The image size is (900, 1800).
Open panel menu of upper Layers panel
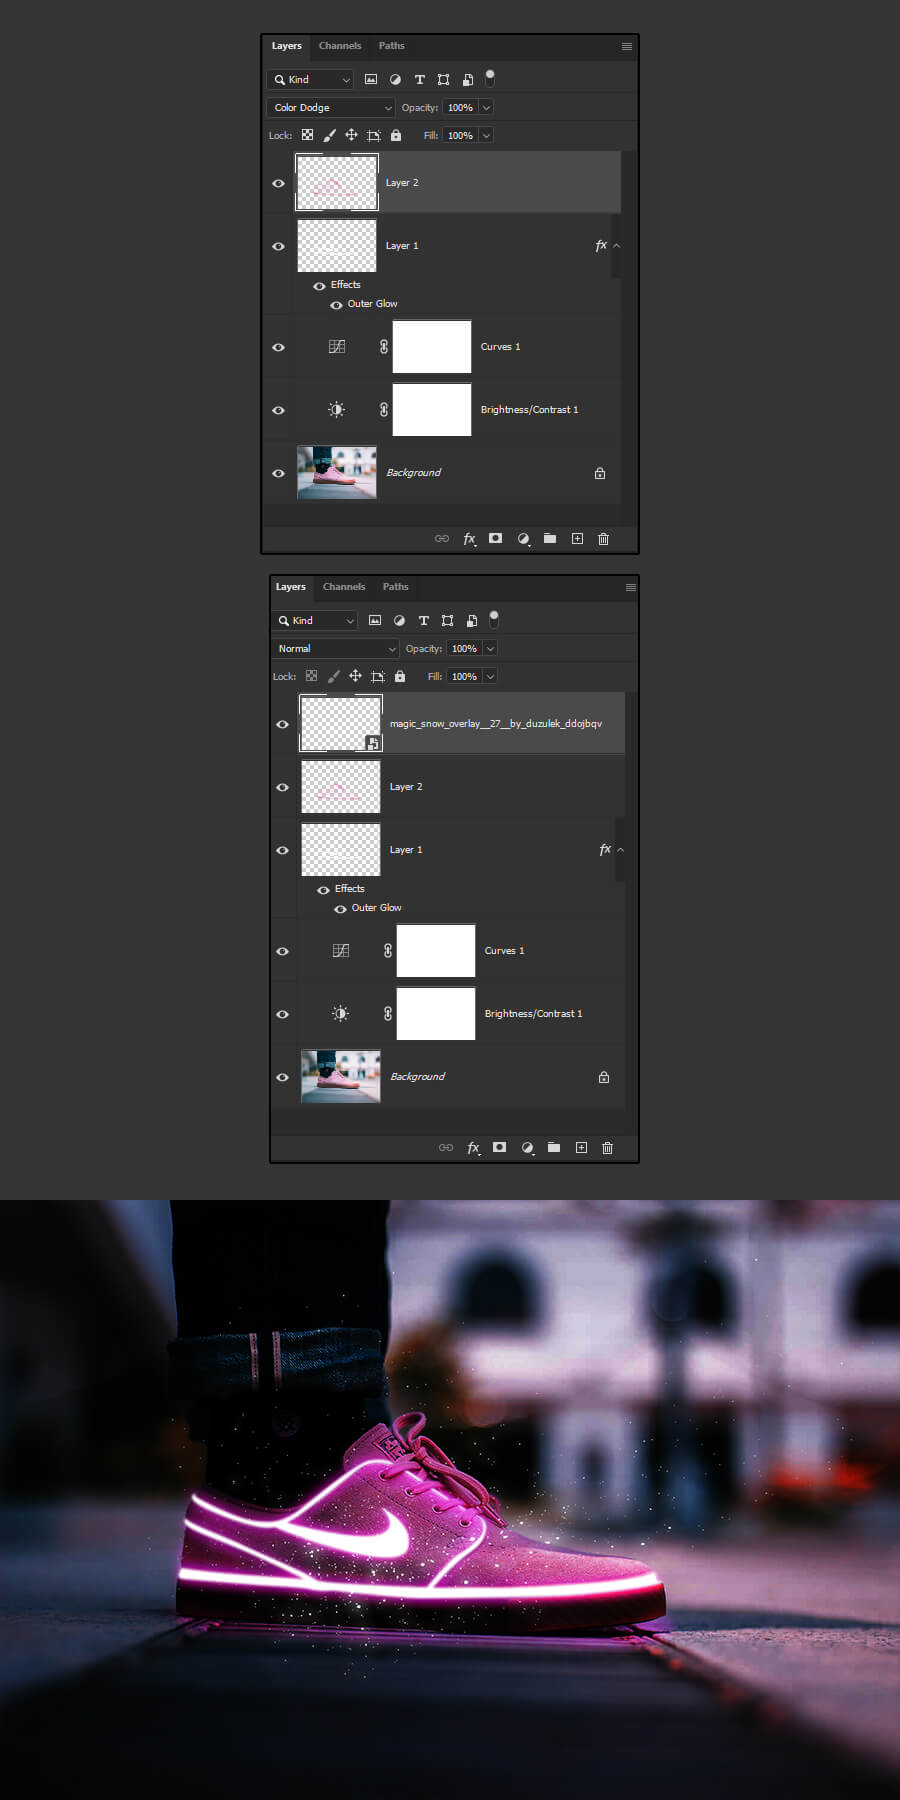(x=627, y=46)
